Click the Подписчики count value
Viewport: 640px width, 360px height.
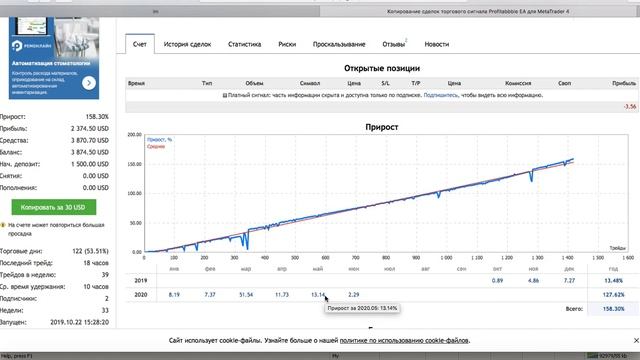click(107, 298)
